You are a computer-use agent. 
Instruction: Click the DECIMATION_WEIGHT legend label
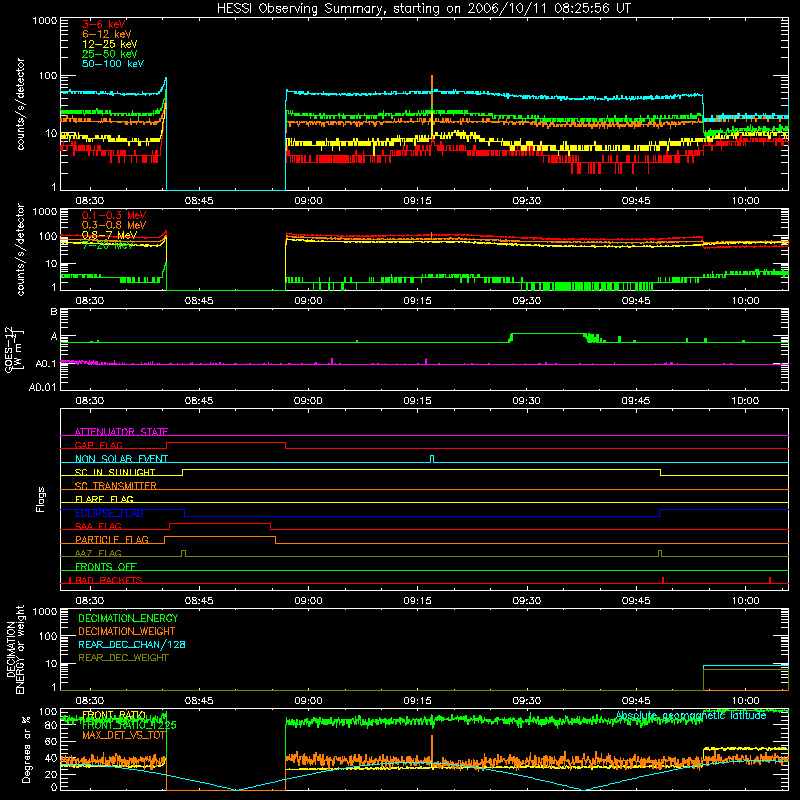pos(127,631)
